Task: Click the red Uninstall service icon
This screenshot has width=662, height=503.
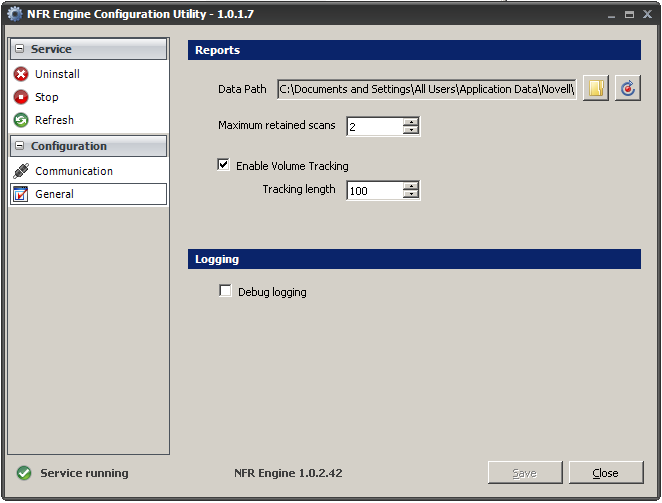Action: (21, 74)
